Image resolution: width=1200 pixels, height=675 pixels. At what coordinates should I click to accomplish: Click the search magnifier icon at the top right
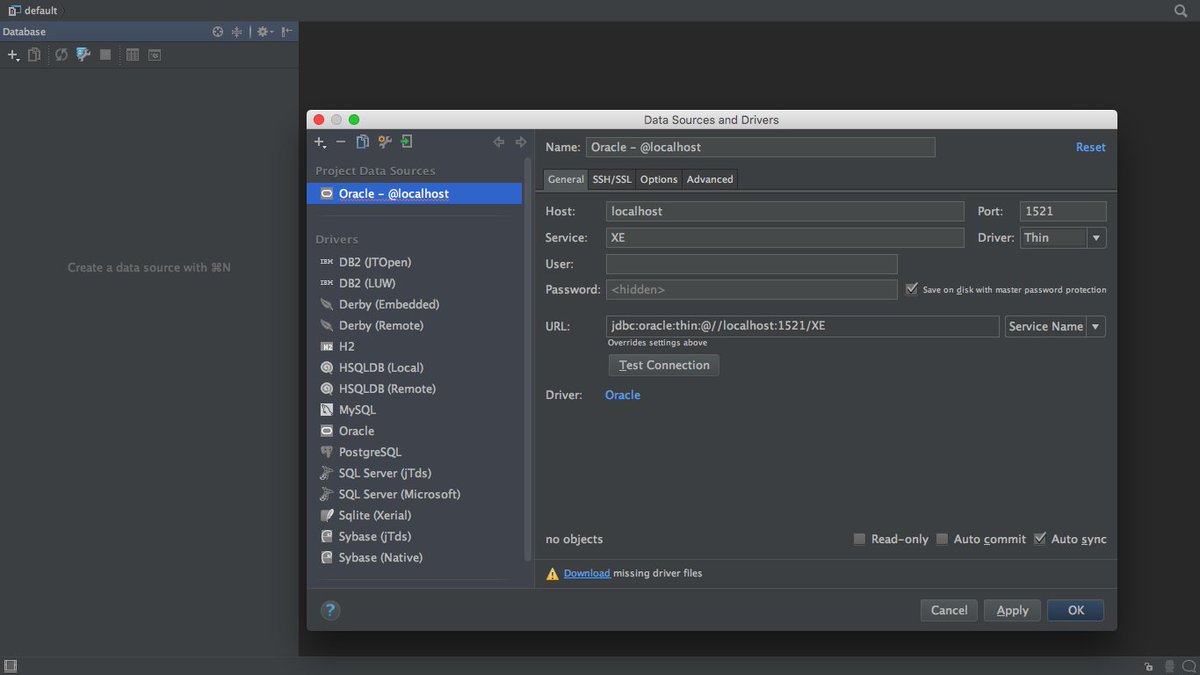click(1181, 10)
